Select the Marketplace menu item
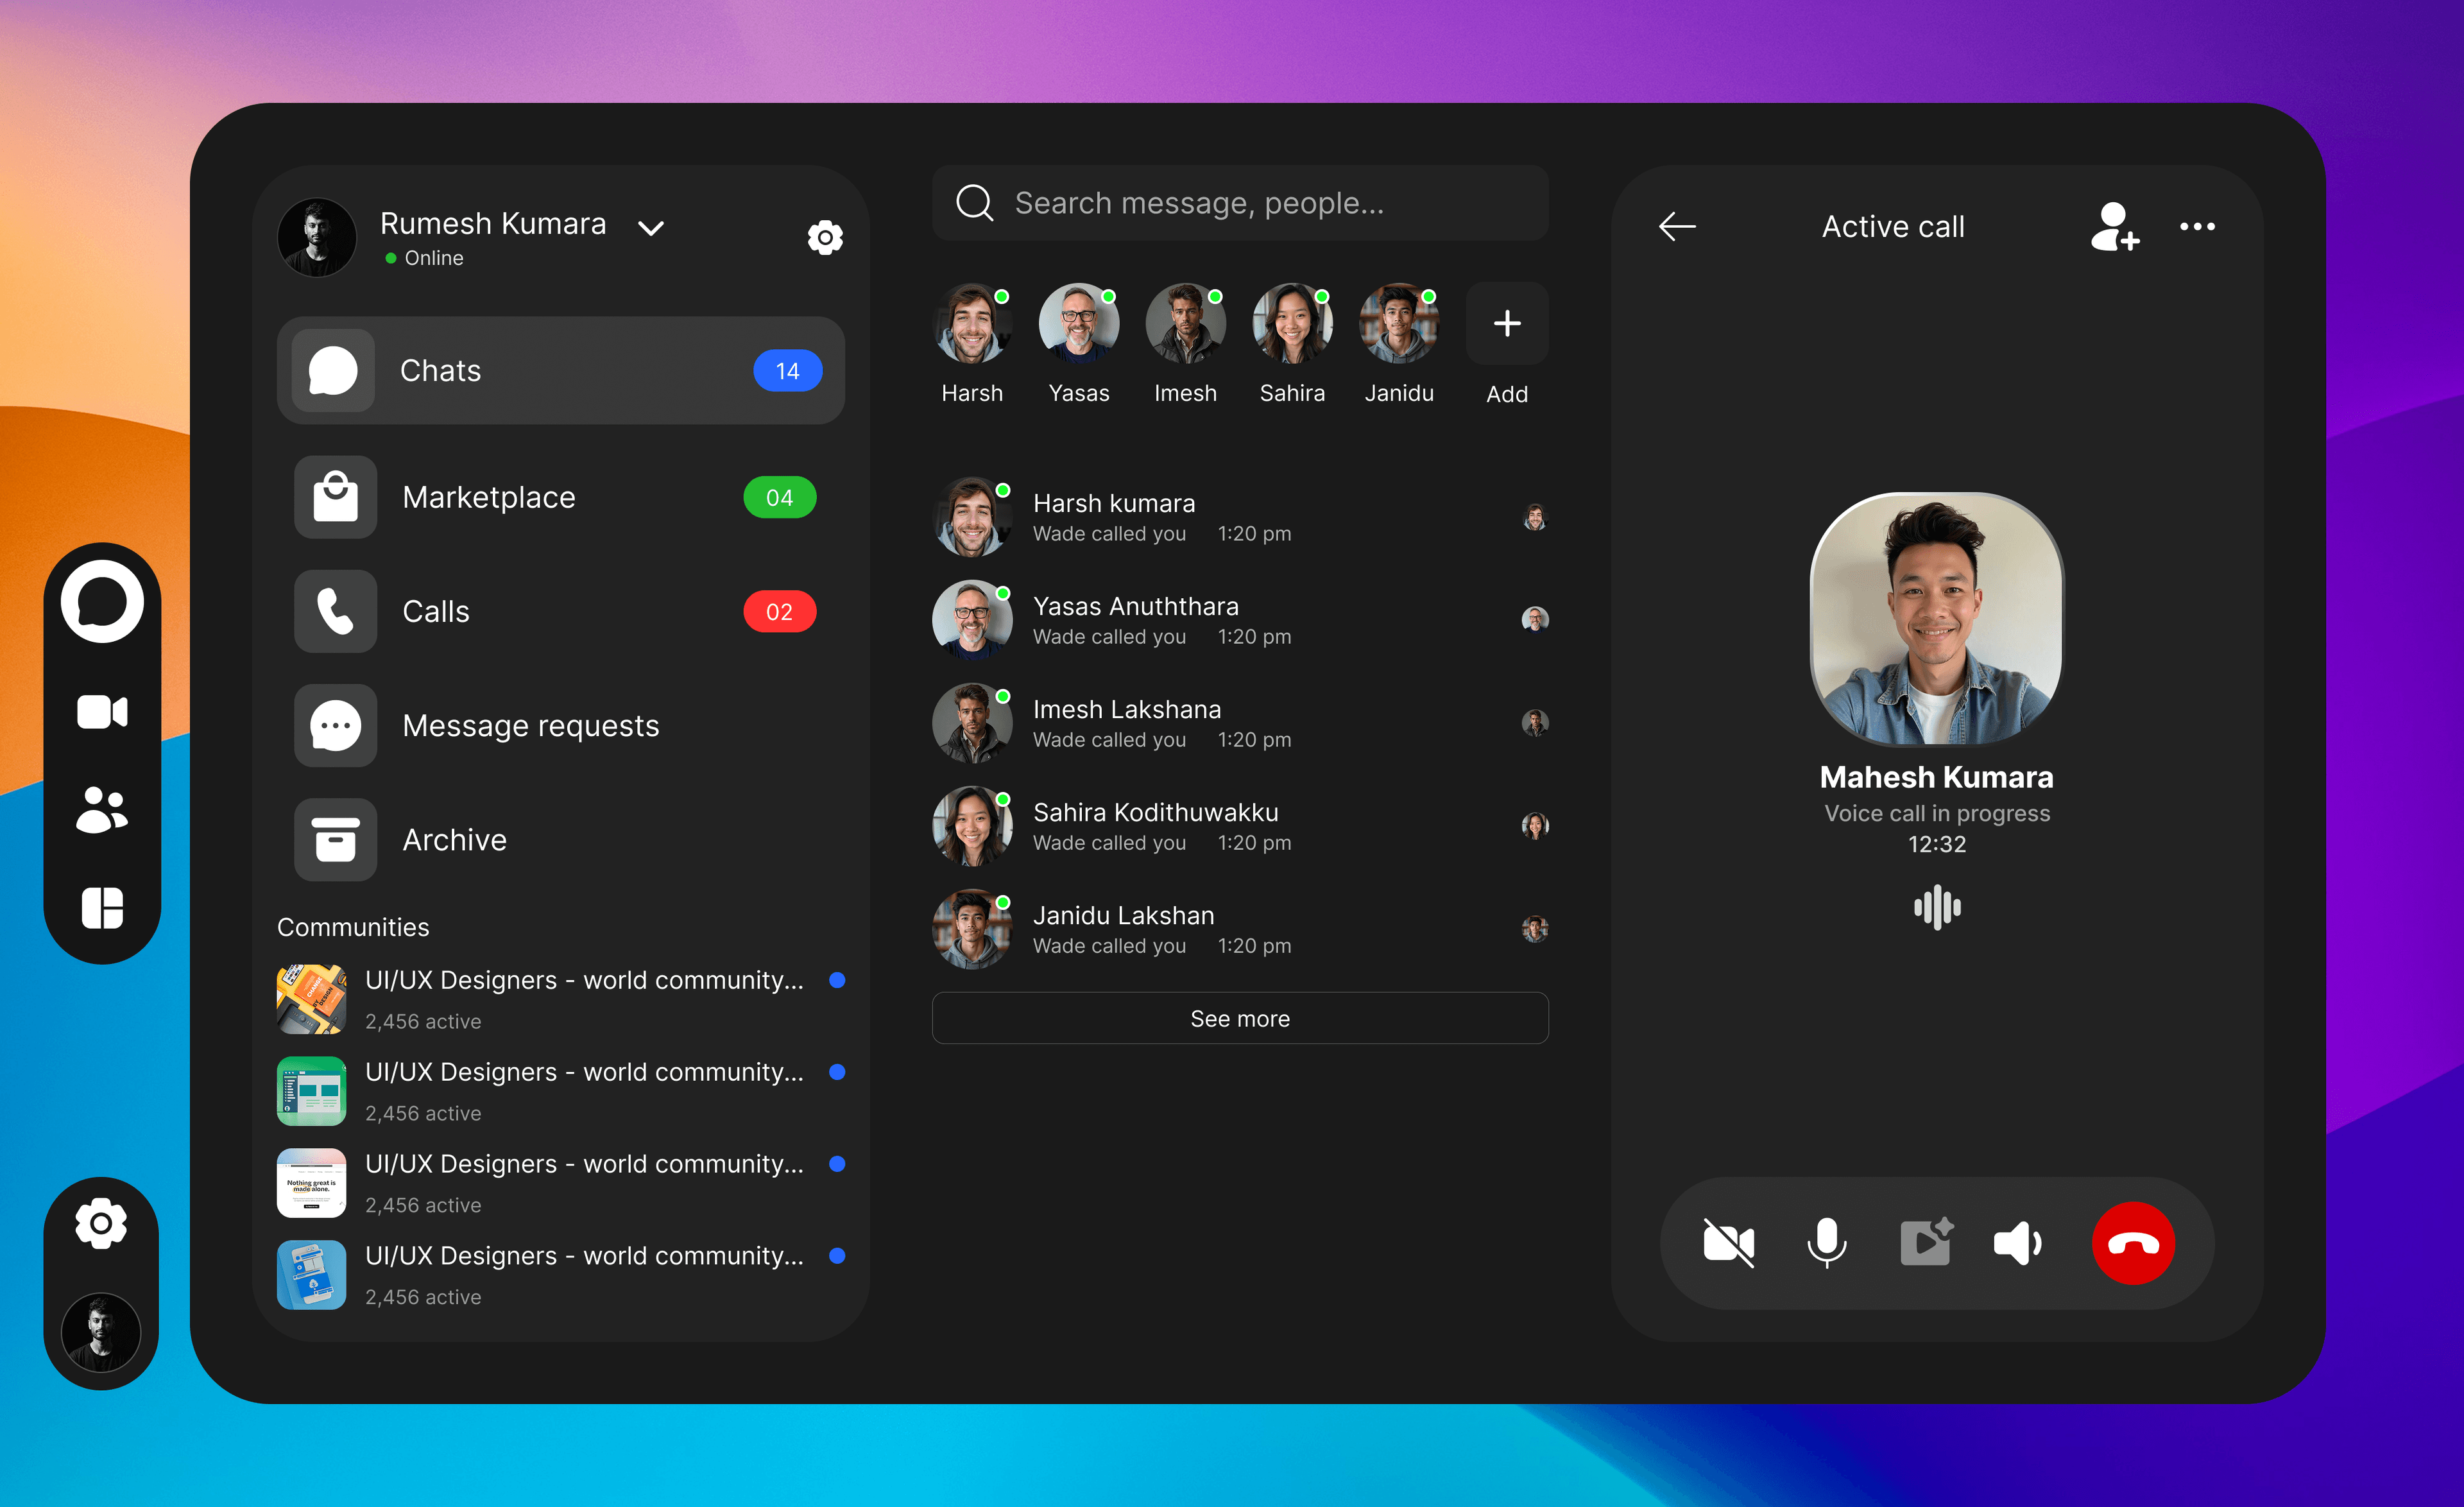The height and width of the screenshot is (1507, 2464). pos(561,498)
